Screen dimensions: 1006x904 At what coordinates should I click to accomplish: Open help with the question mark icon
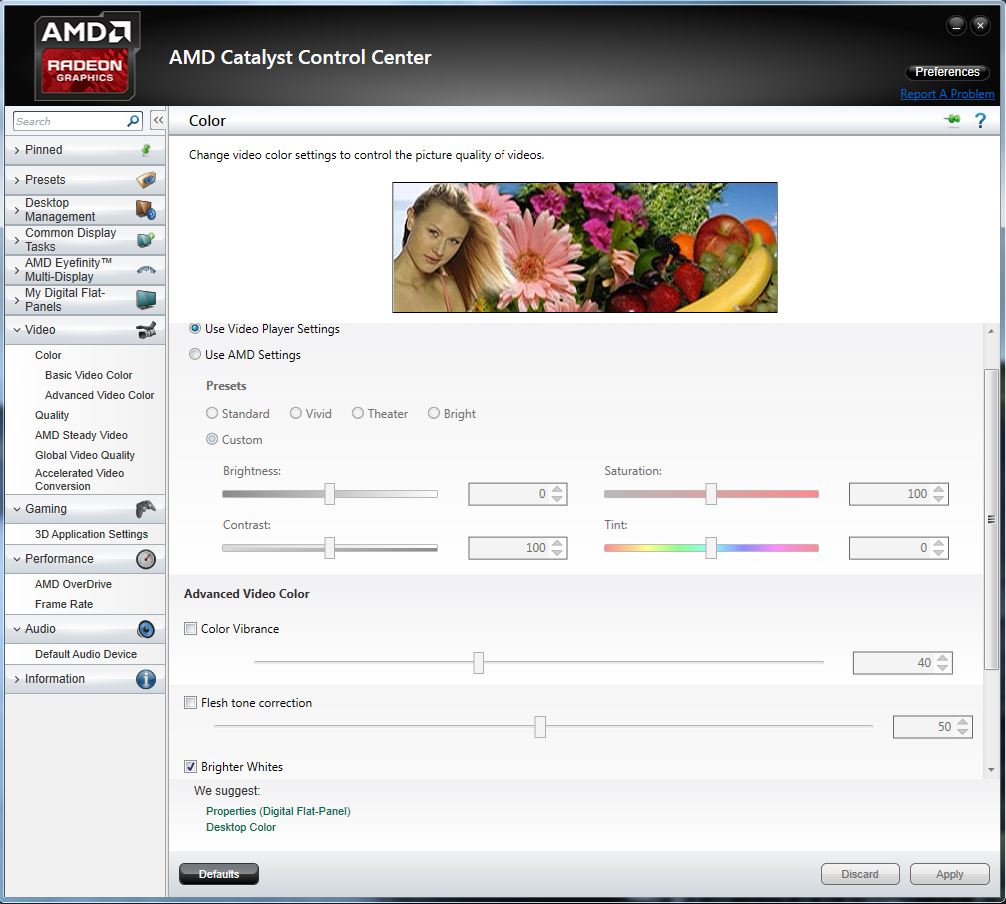[980, 121]
